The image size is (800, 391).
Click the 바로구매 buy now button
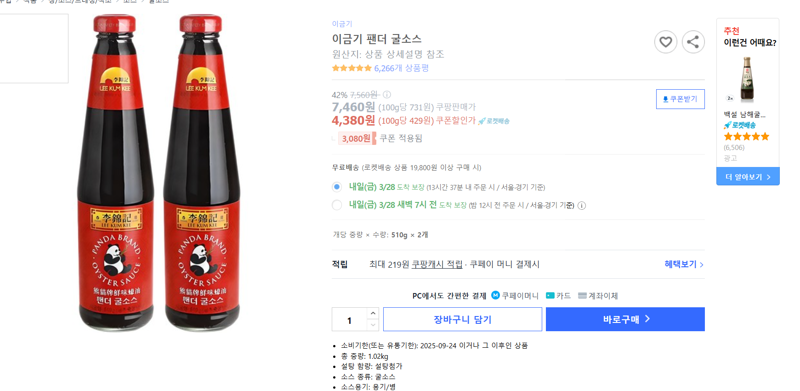[x=625, y=319]
